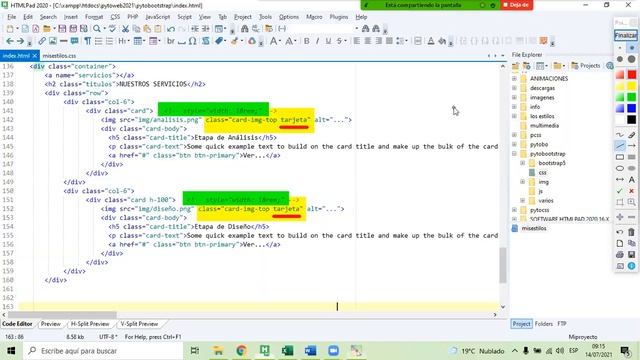Click the Insert hyperlink chain icon
640x360 pixels.
coord(42,41)
